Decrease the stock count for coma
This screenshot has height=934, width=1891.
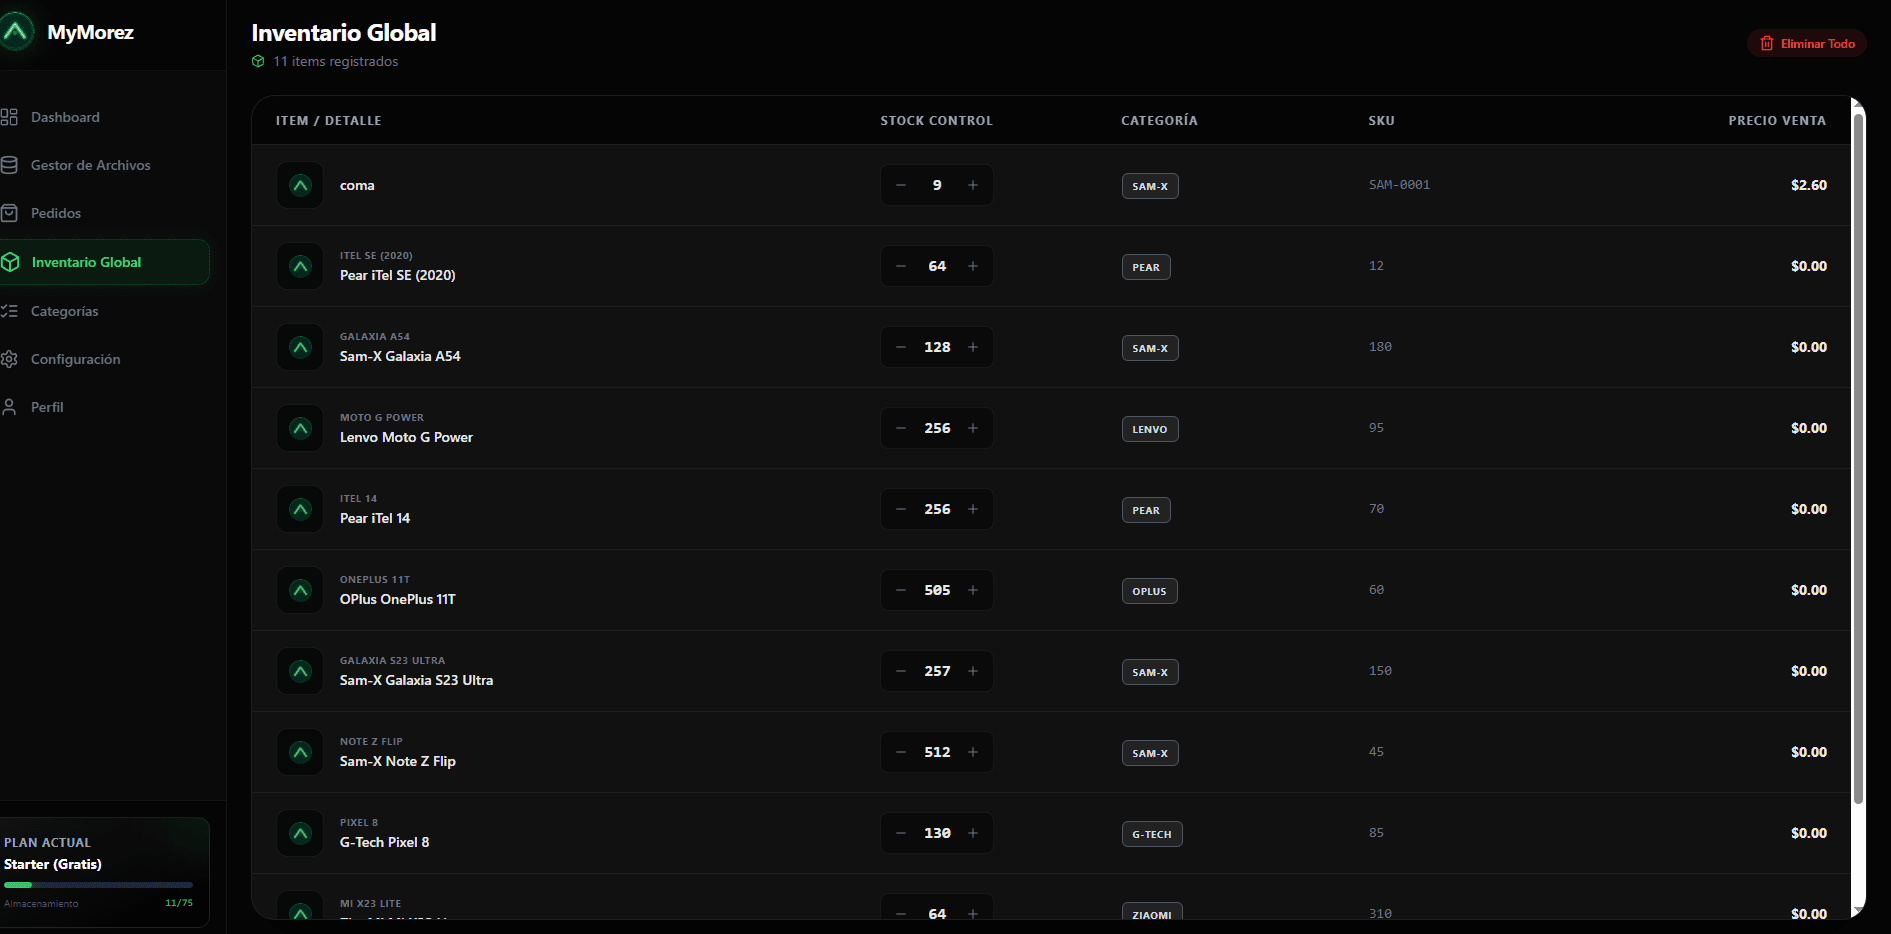point(900,185)
